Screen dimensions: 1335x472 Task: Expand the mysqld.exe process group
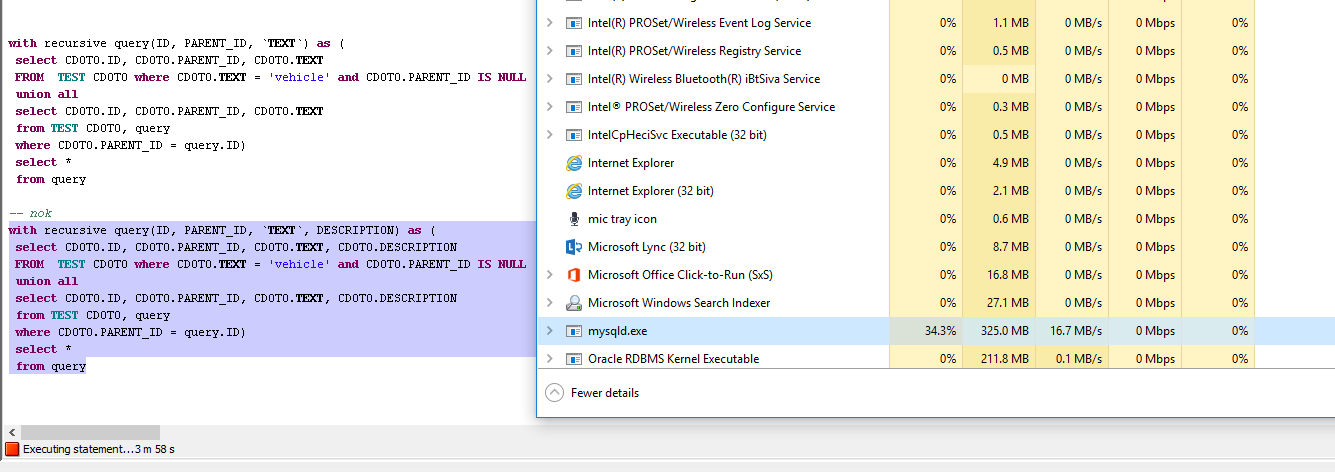pos(549,331)
